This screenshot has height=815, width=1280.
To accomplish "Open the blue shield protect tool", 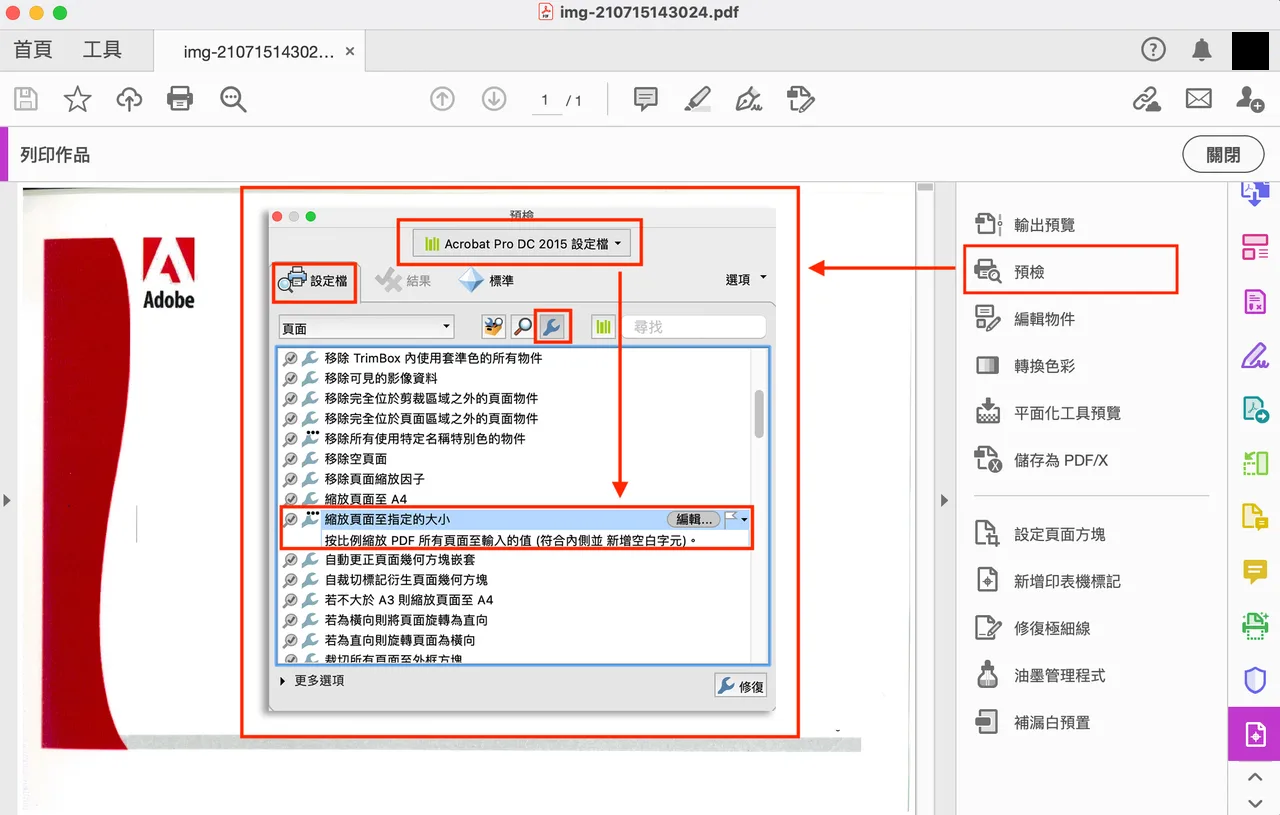I will [1254, 680].
